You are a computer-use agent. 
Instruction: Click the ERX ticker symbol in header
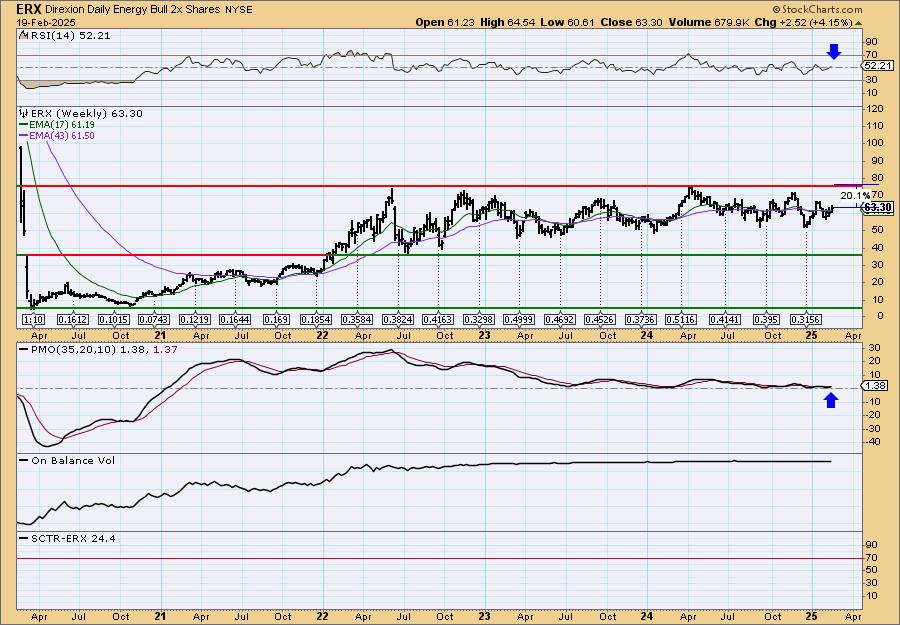pos(28,9)
